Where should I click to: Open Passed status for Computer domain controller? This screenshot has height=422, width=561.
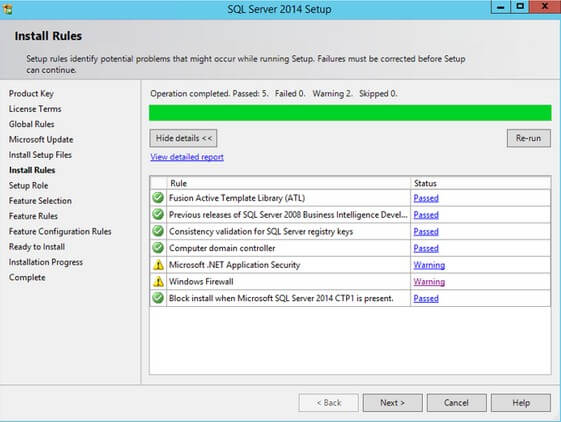[x=426, y=248]
